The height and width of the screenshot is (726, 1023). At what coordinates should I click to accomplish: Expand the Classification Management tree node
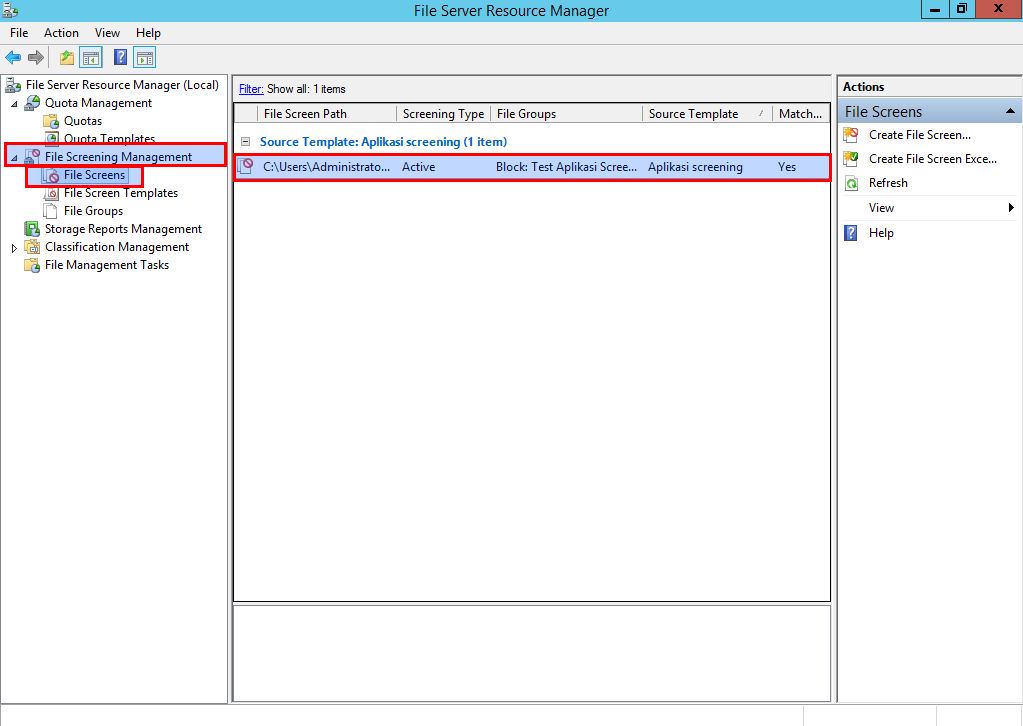click(x=14, y=247)
